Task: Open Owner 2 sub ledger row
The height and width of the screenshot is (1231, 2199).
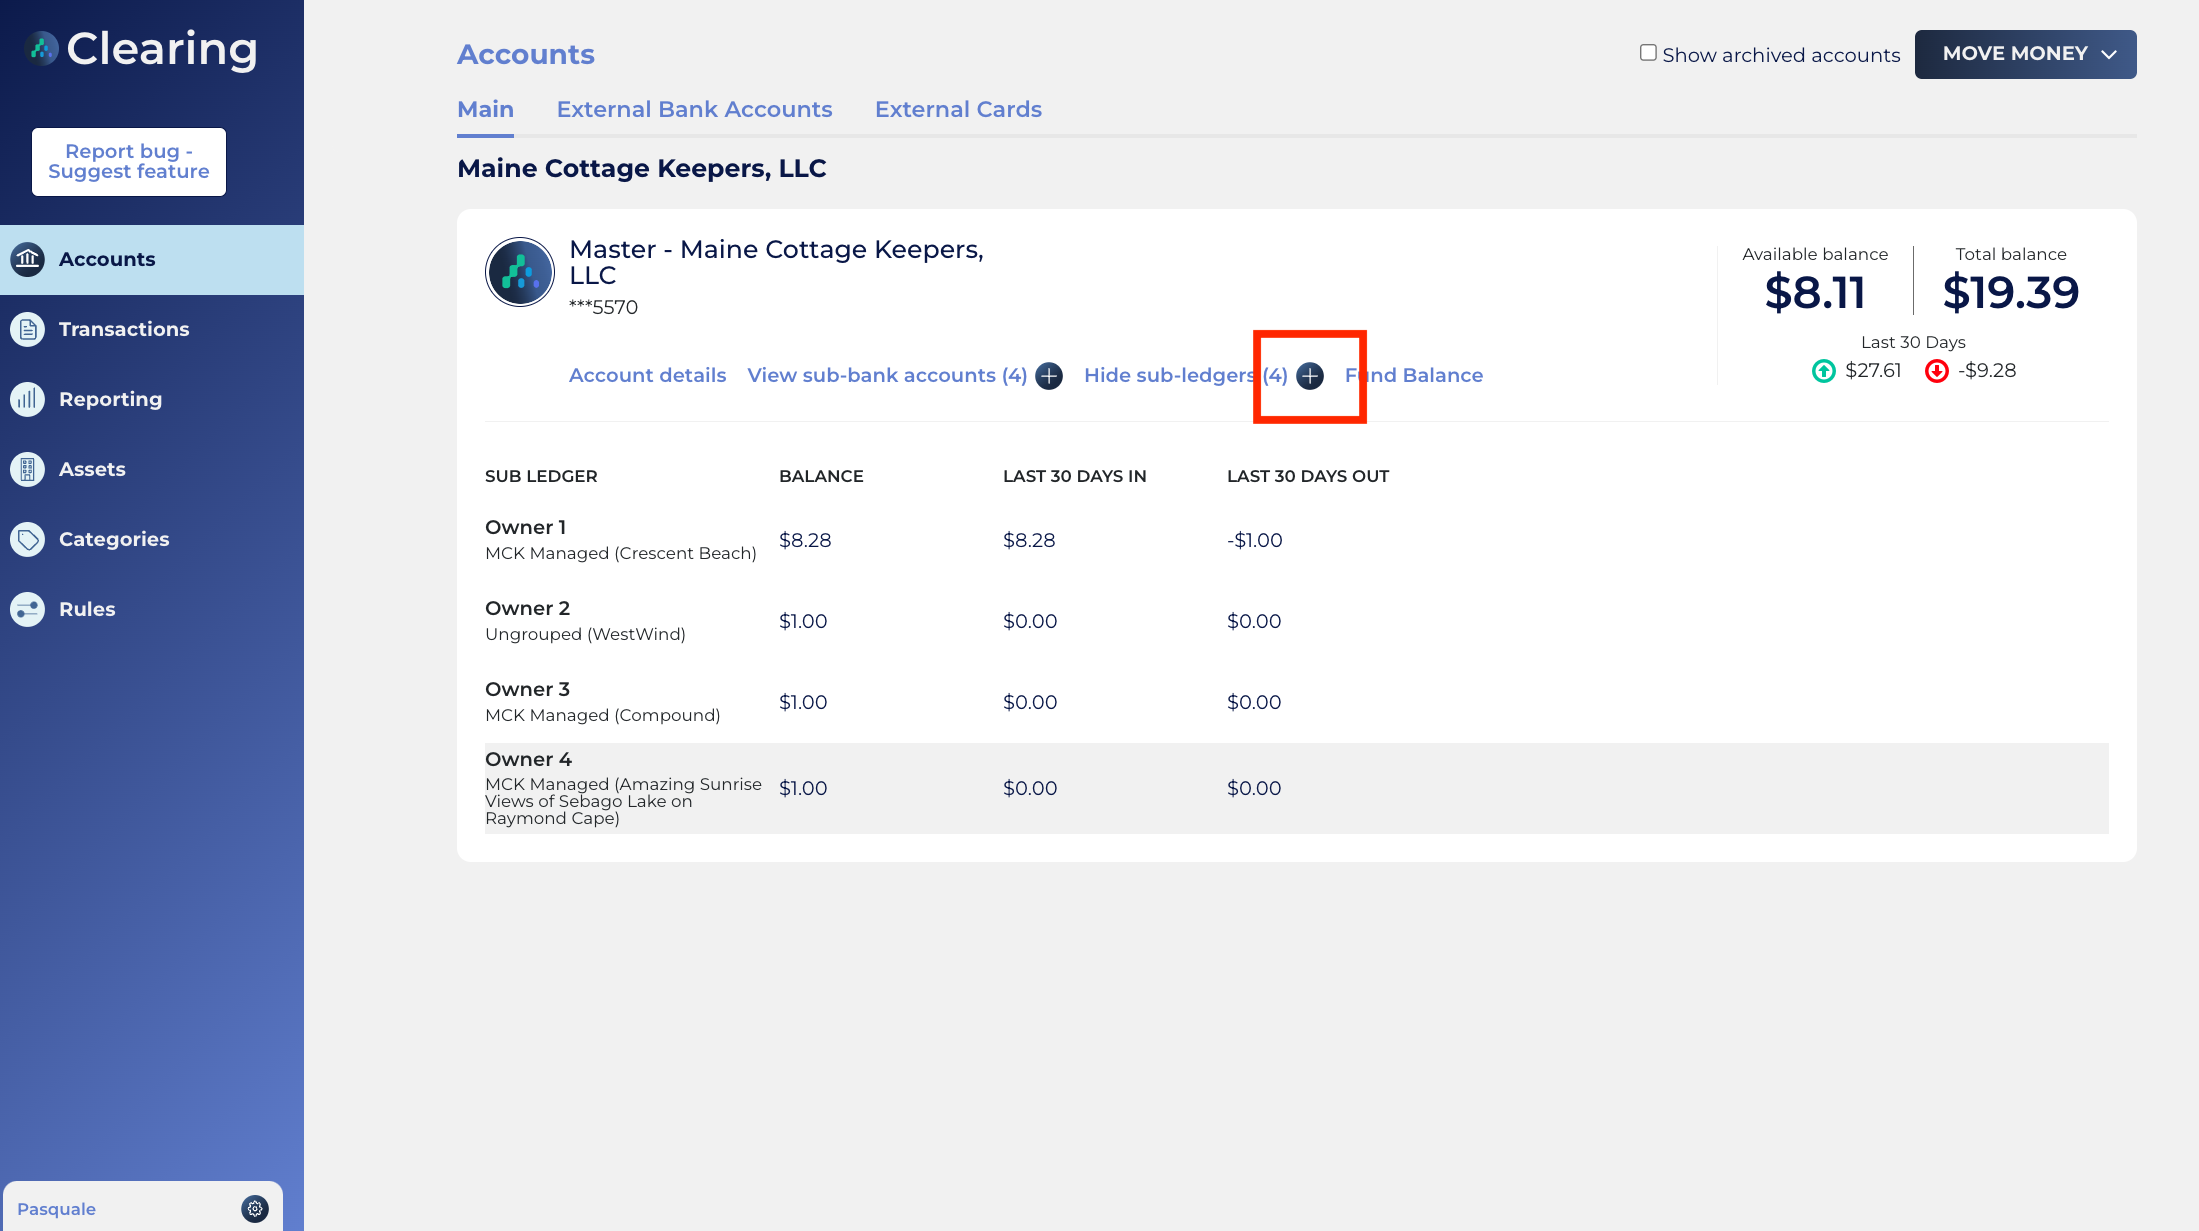Action: 1297,621
